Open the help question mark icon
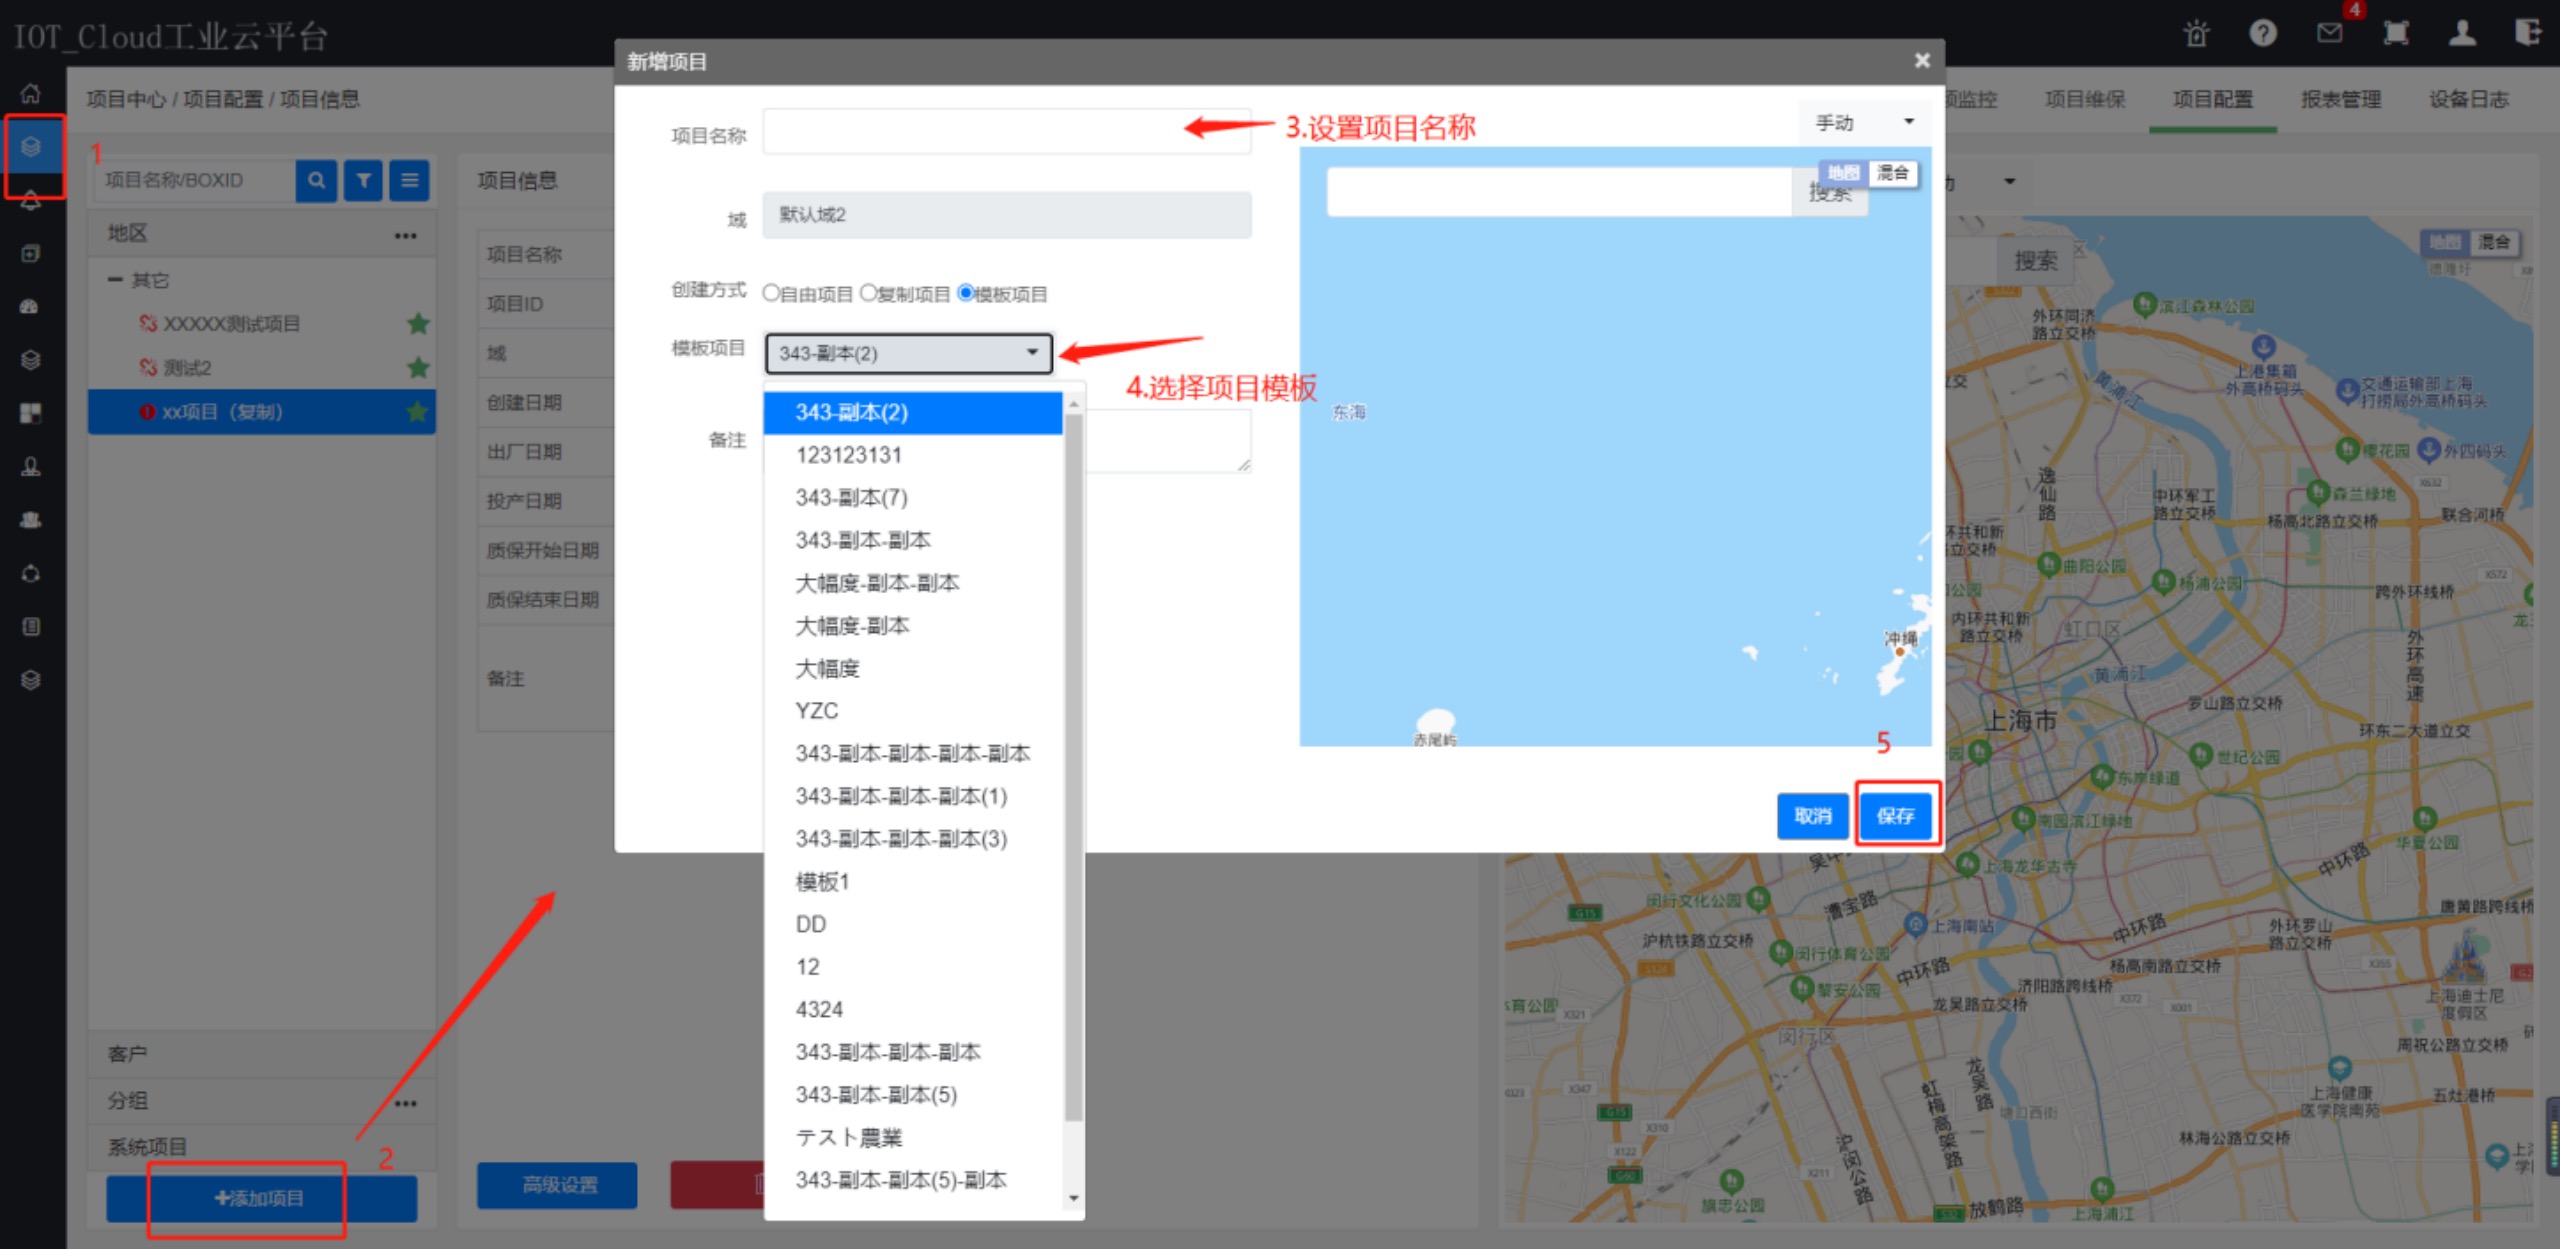 click(x=2263, y=34)
